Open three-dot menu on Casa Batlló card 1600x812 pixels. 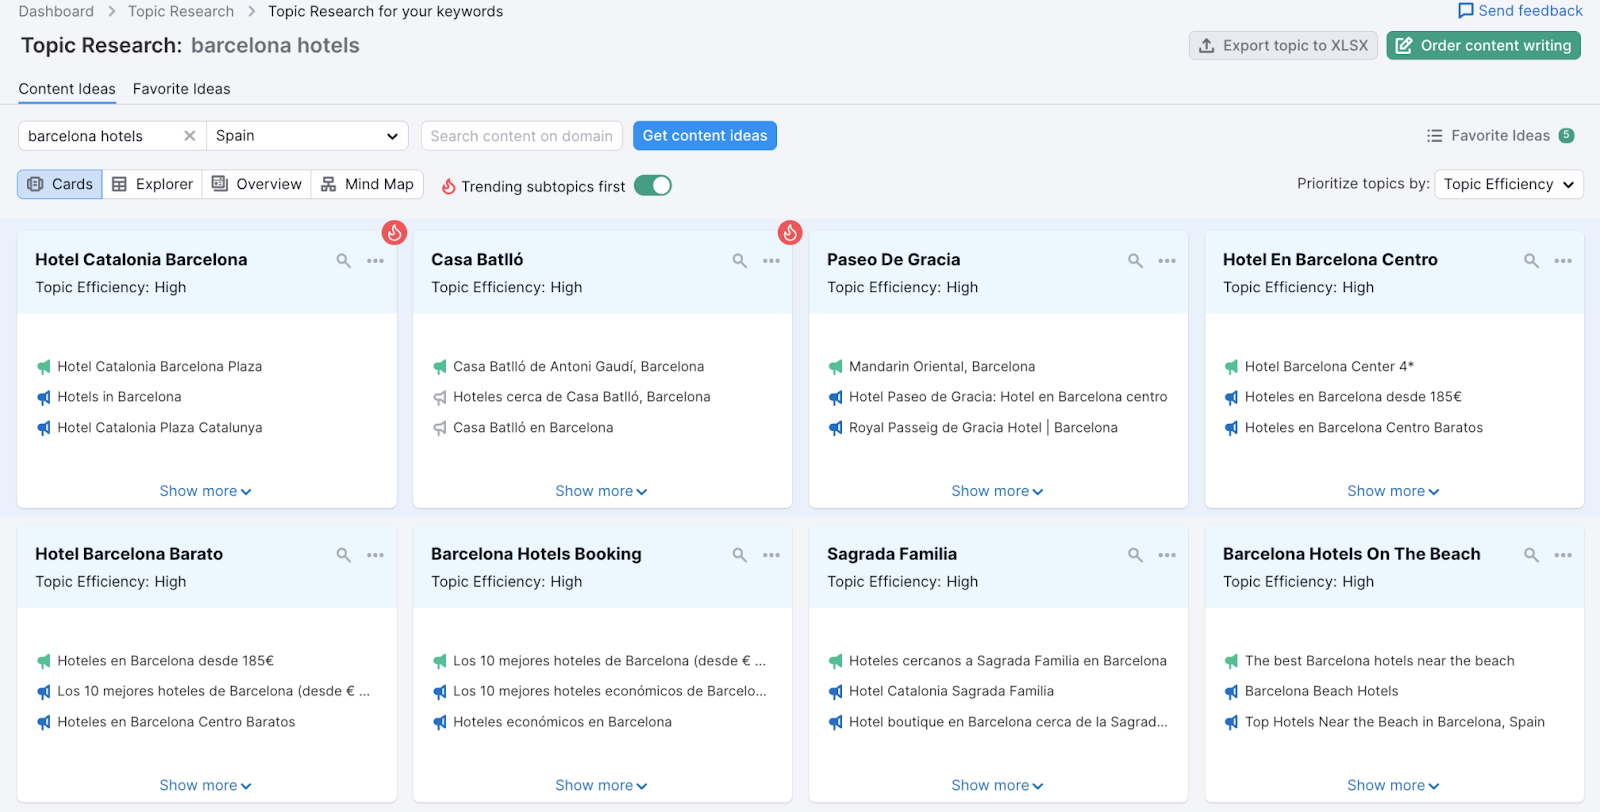[771, 261]
